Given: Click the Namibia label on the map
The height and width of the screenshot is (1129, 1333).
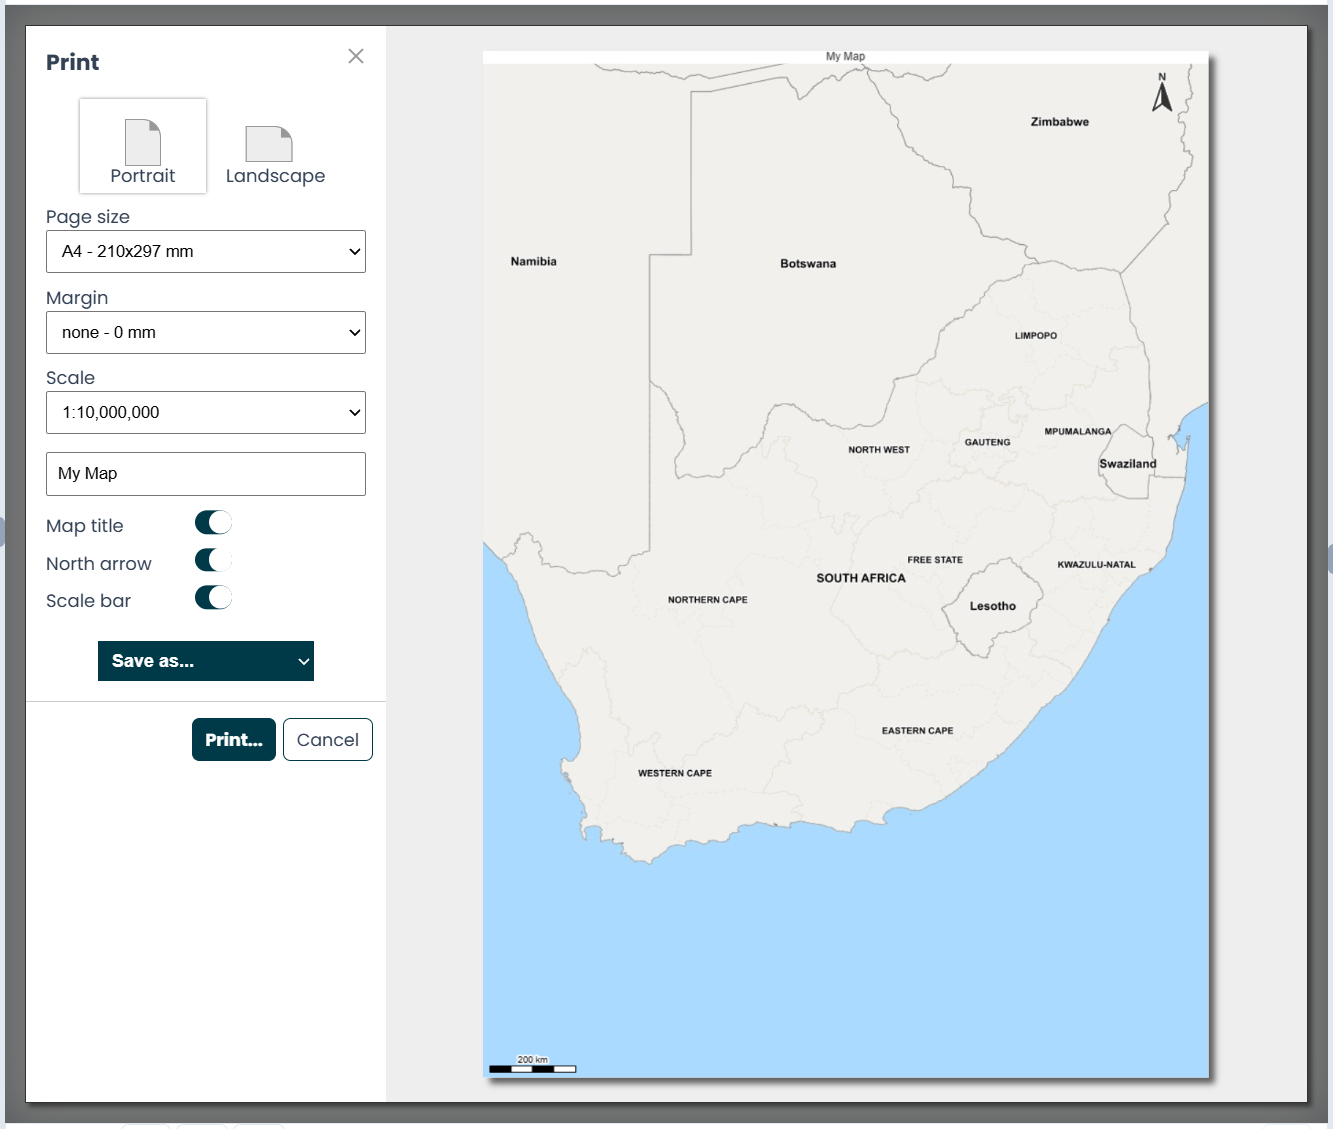Looking at the screenshot, I should click(534, 262).
